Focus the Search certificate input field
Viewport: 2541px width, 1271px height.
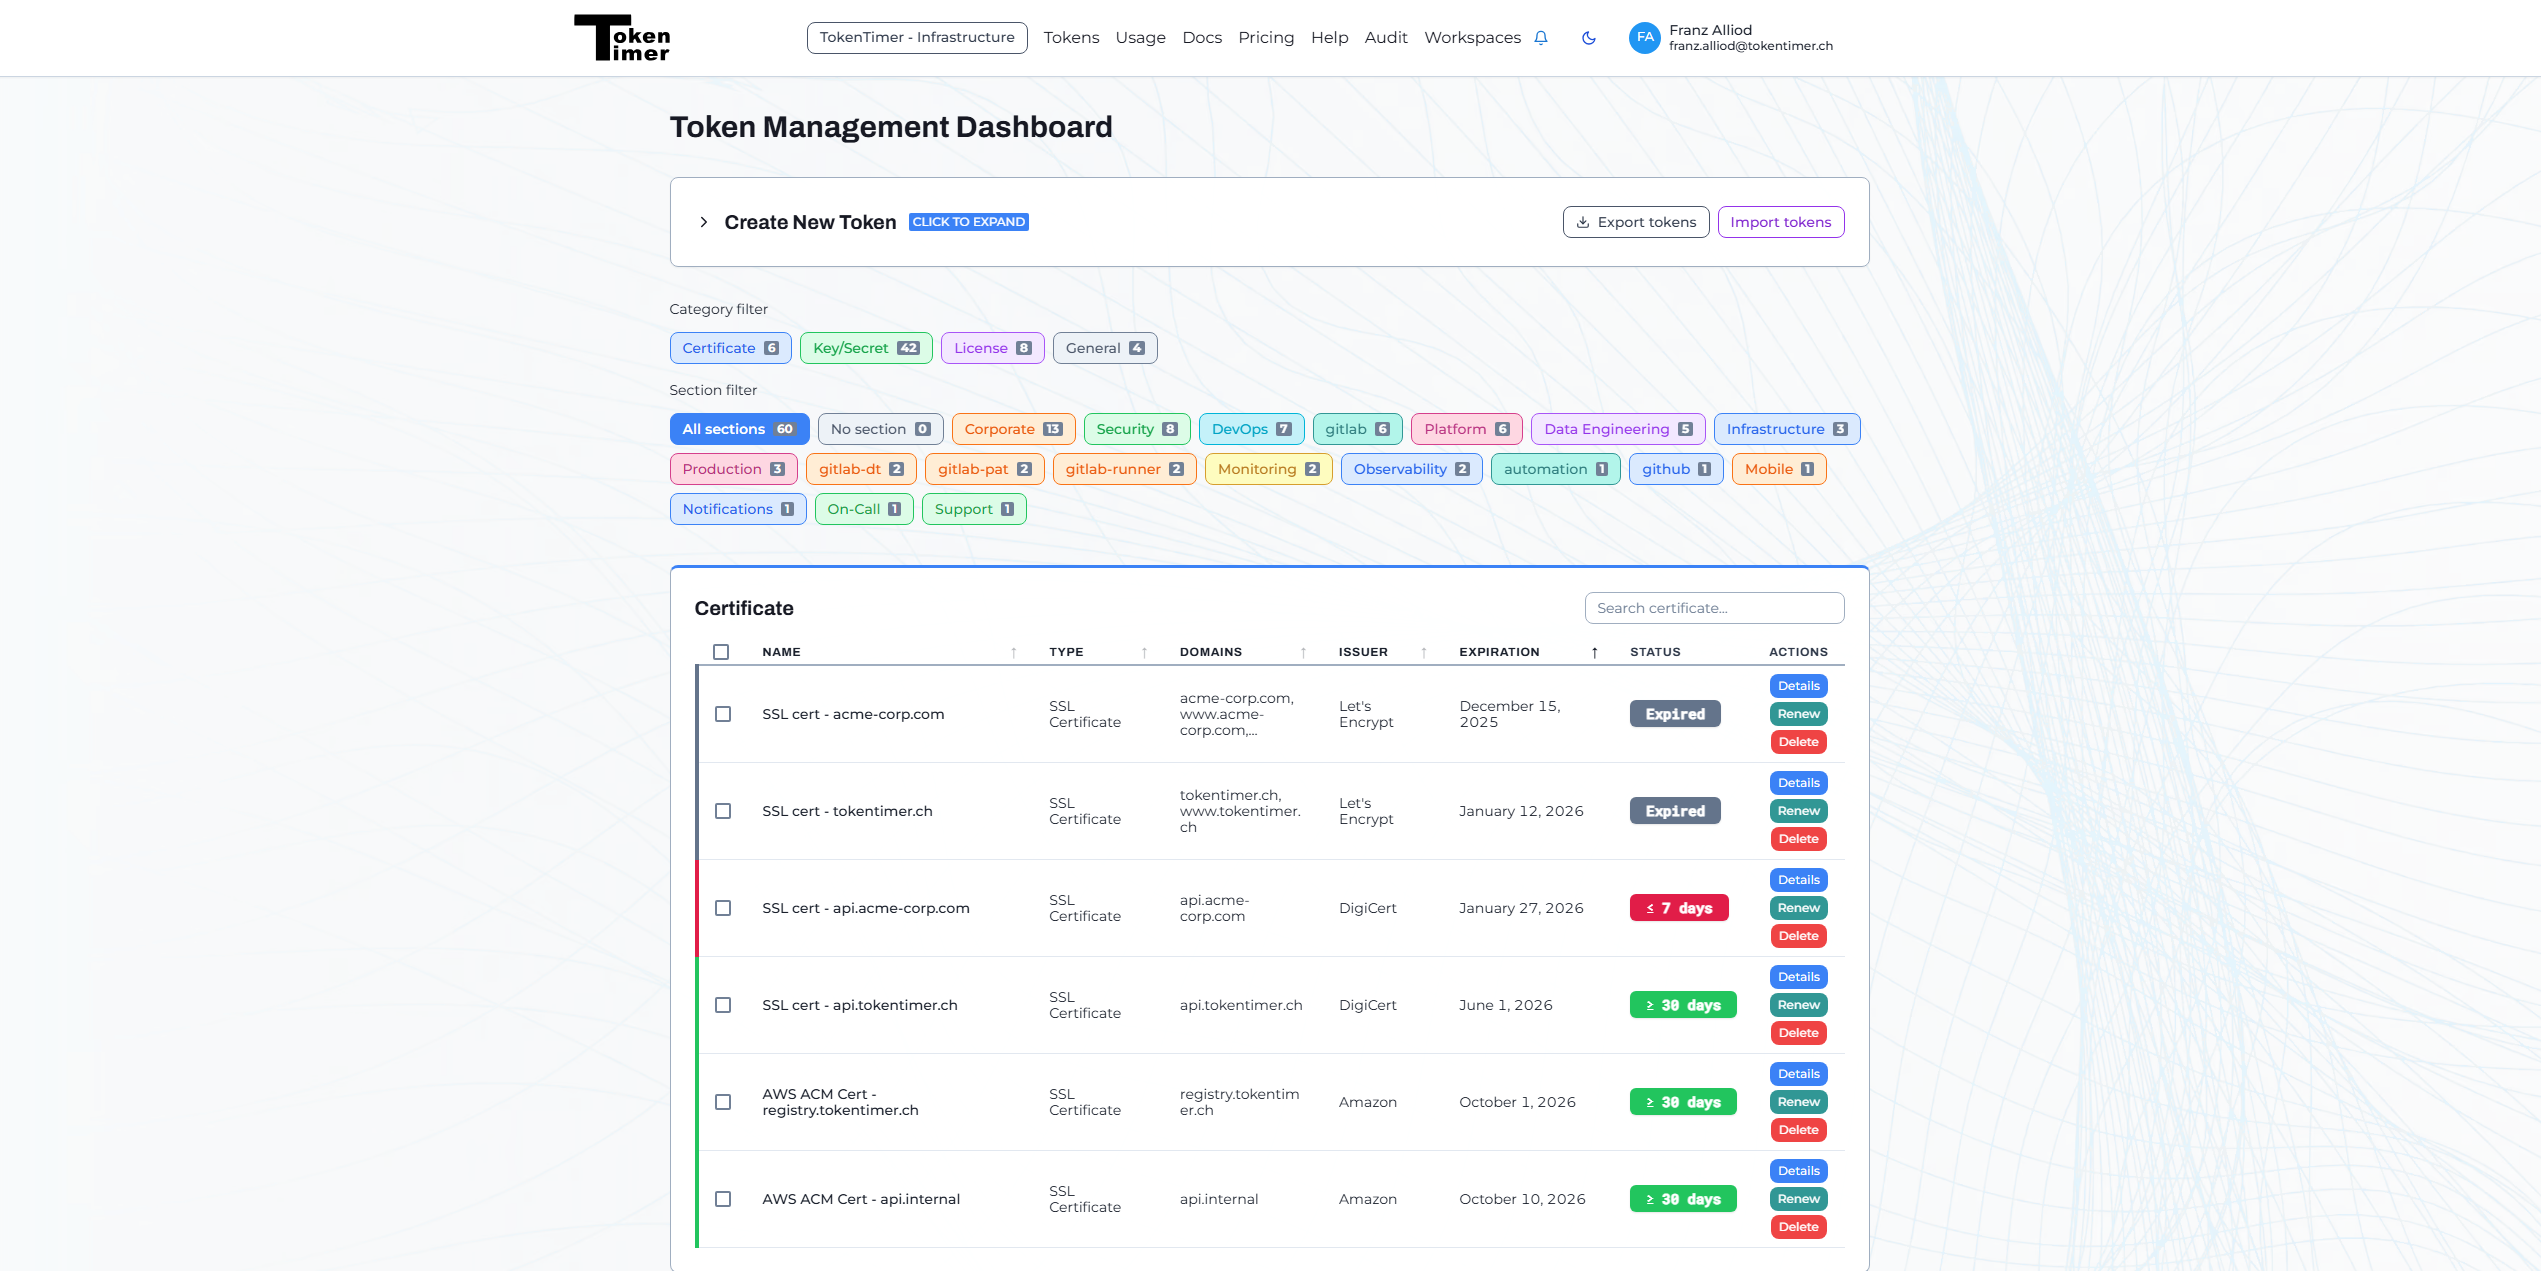[1713, 608]
